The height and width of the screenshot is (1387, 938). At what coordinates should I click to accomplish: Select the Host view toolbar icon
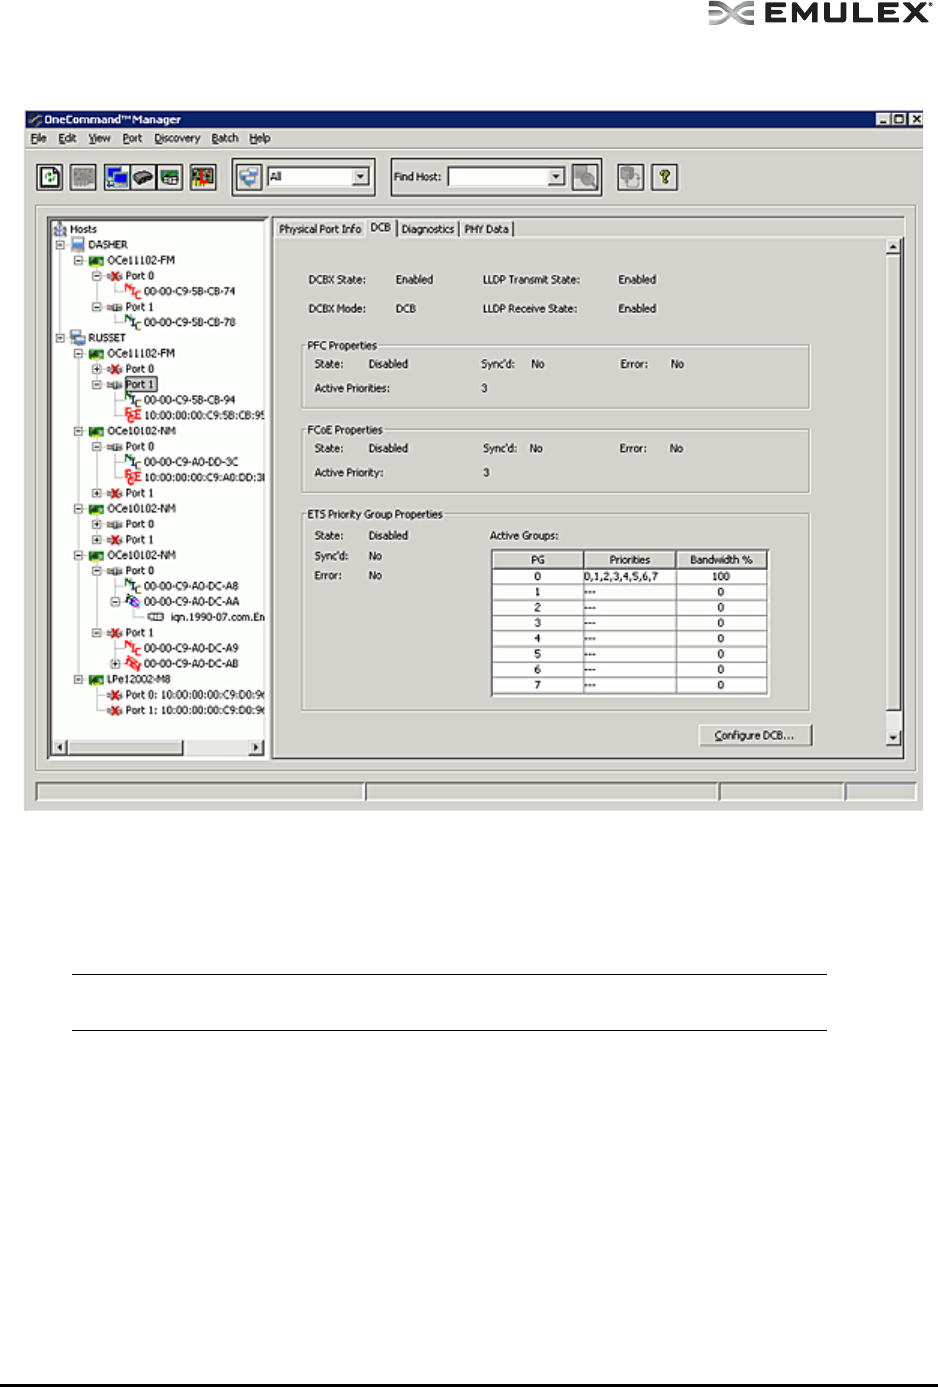116,177
